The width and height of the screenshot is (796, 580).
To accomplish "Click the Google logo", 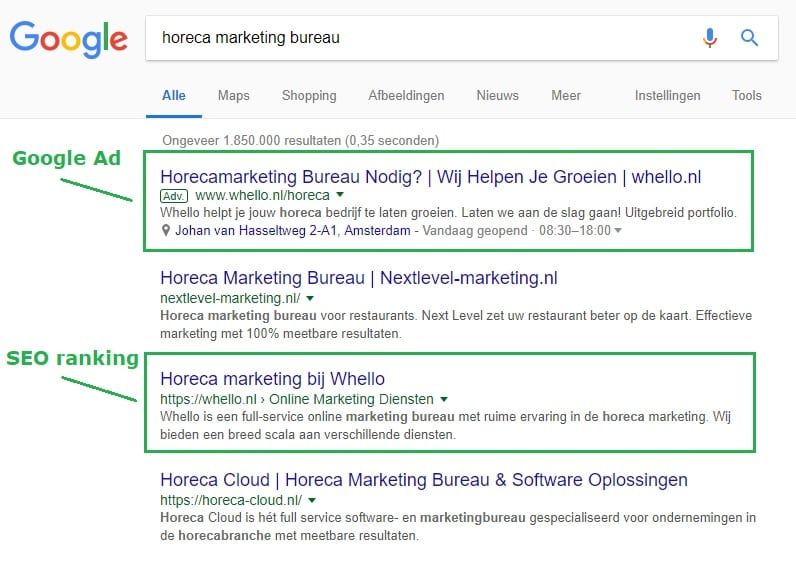I will pyautogui.click(x=69, y=40).
